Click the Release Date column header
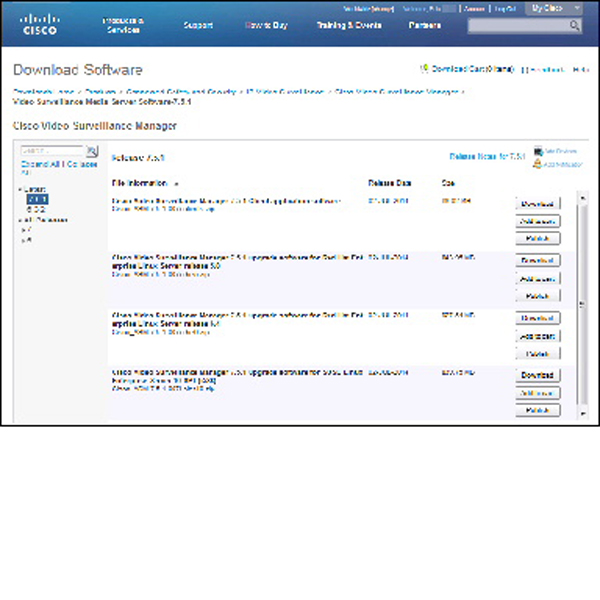Viewport: 600px width, 600px height. click(x=389, y=183)
